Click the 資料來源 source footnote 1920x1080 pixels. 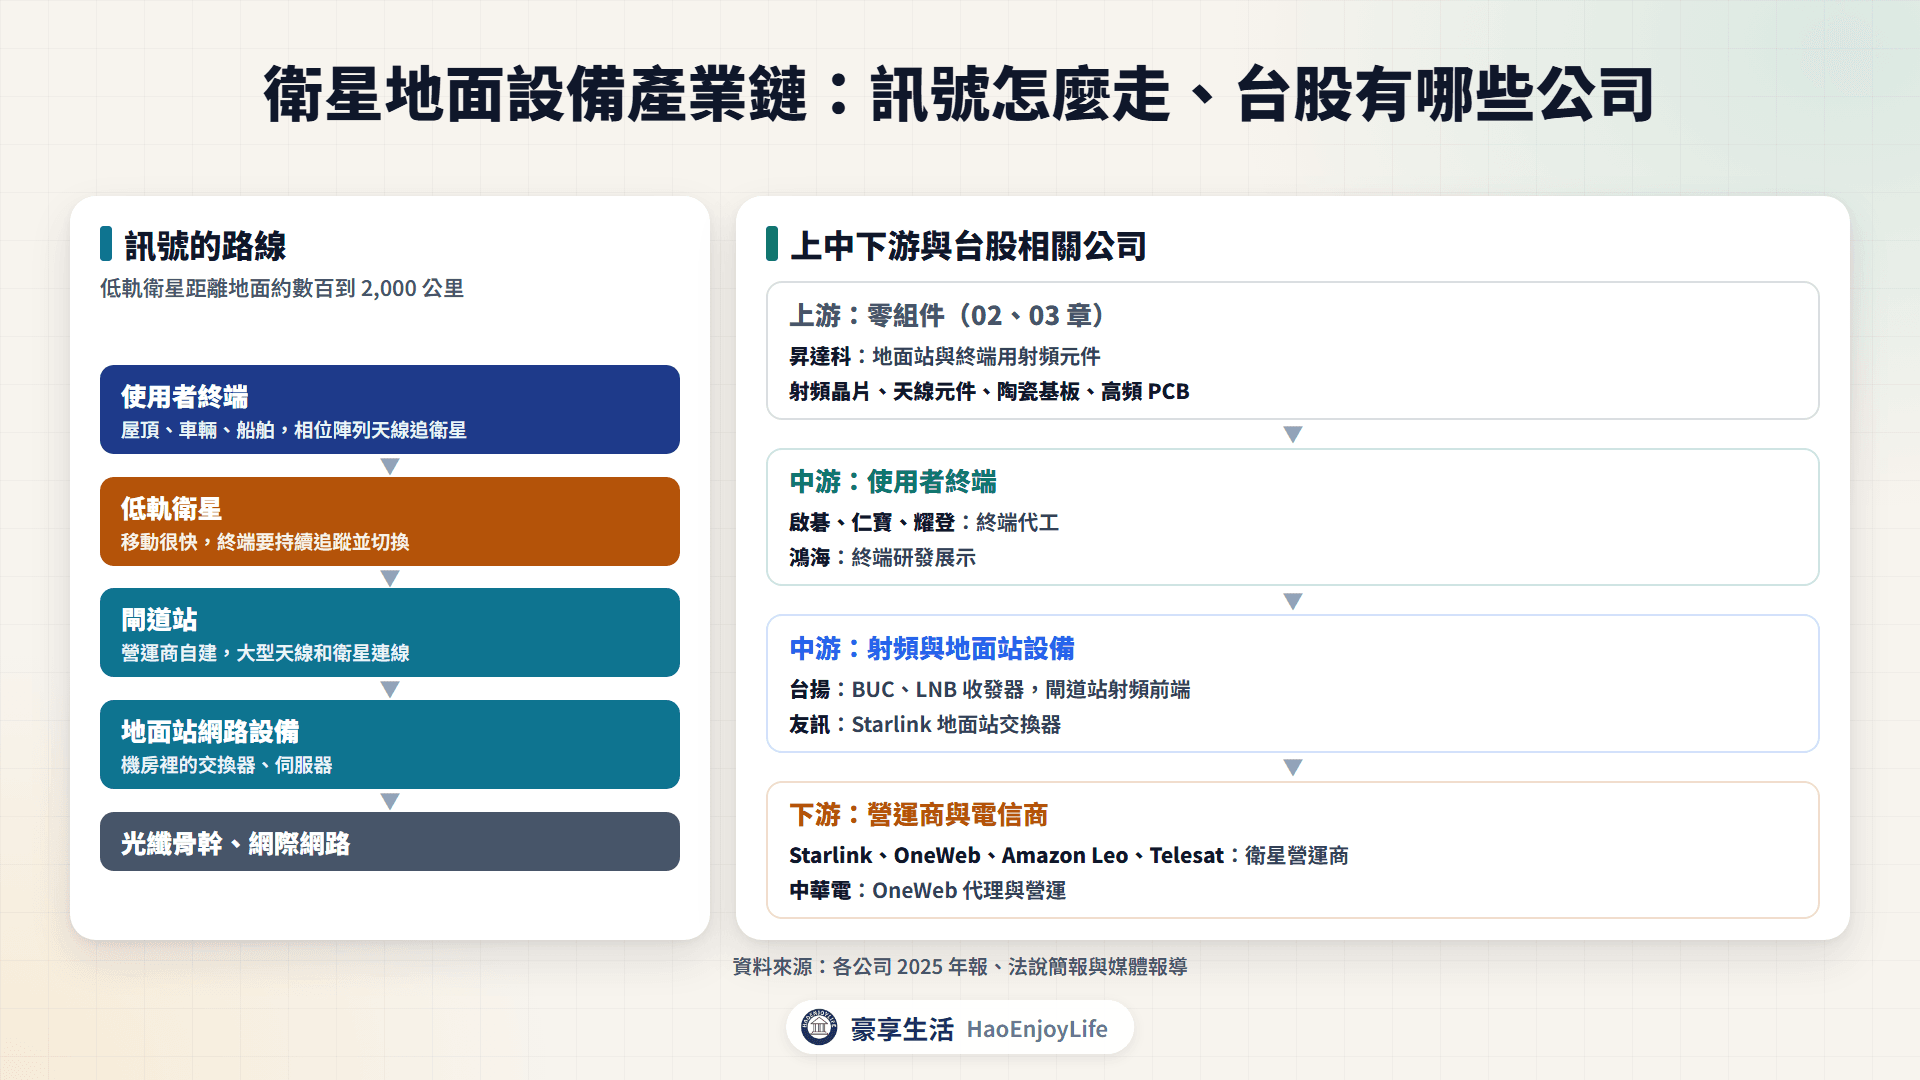pyautogui.click(x=960, y=966)
